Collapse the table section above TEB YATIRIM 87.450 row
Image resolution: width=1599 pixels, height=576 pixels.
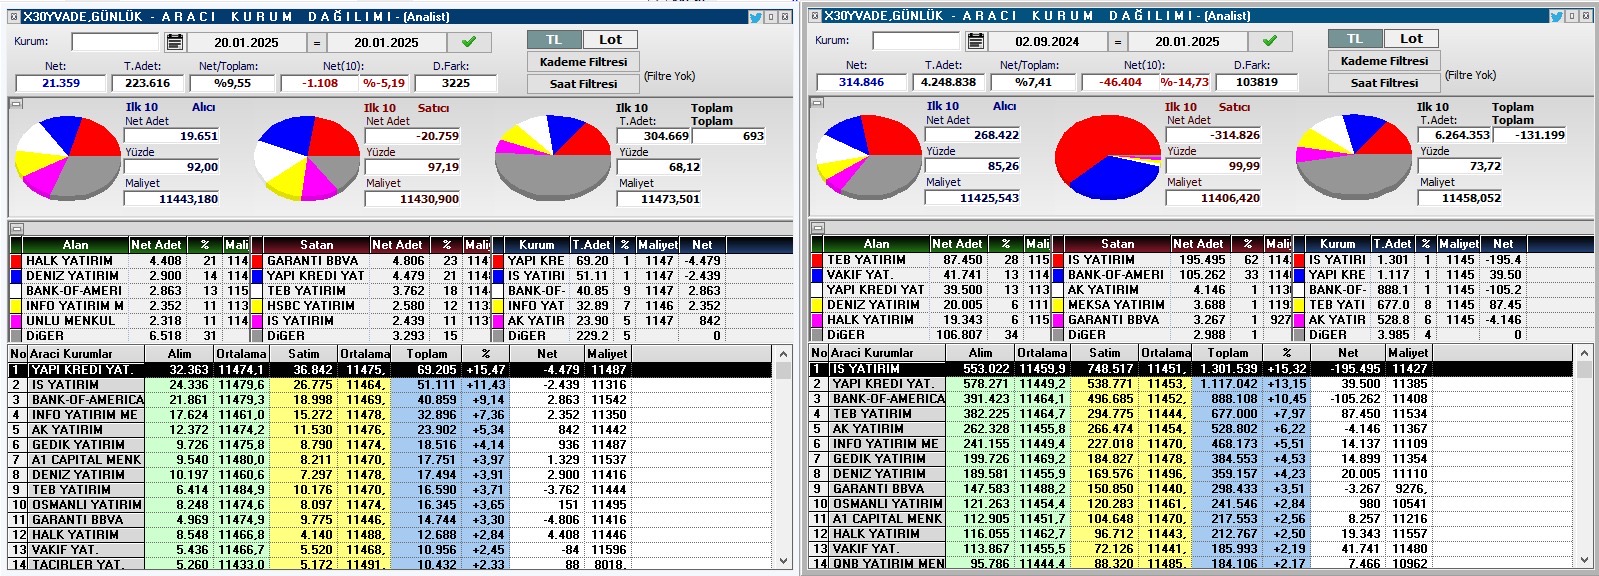(x=817, y=228)
